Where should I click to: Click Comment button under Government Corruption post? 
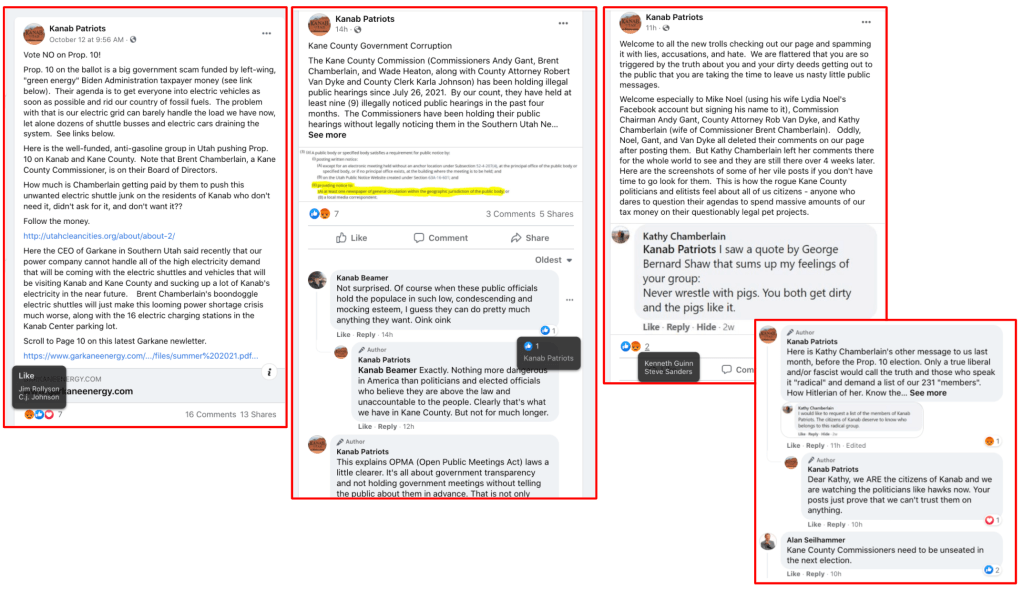441,238
